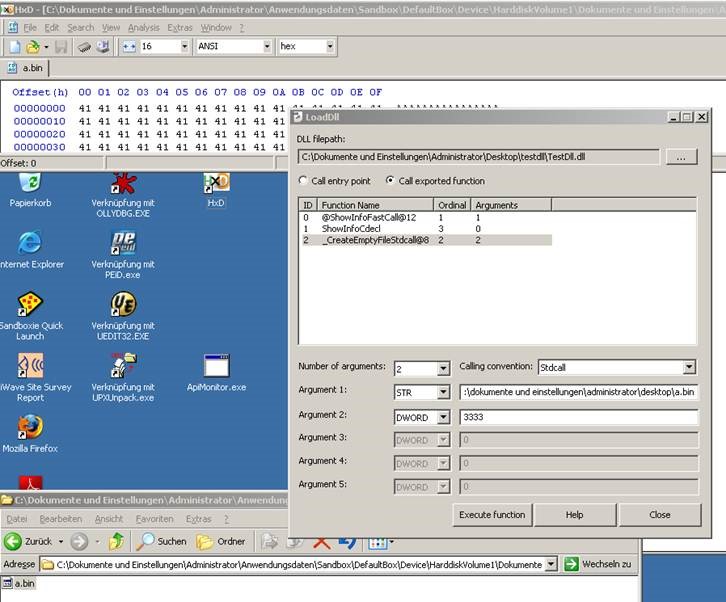The image size is (726, 602).
Task: Click the views icon in Explorer toolbar
Action: [377, 542]
